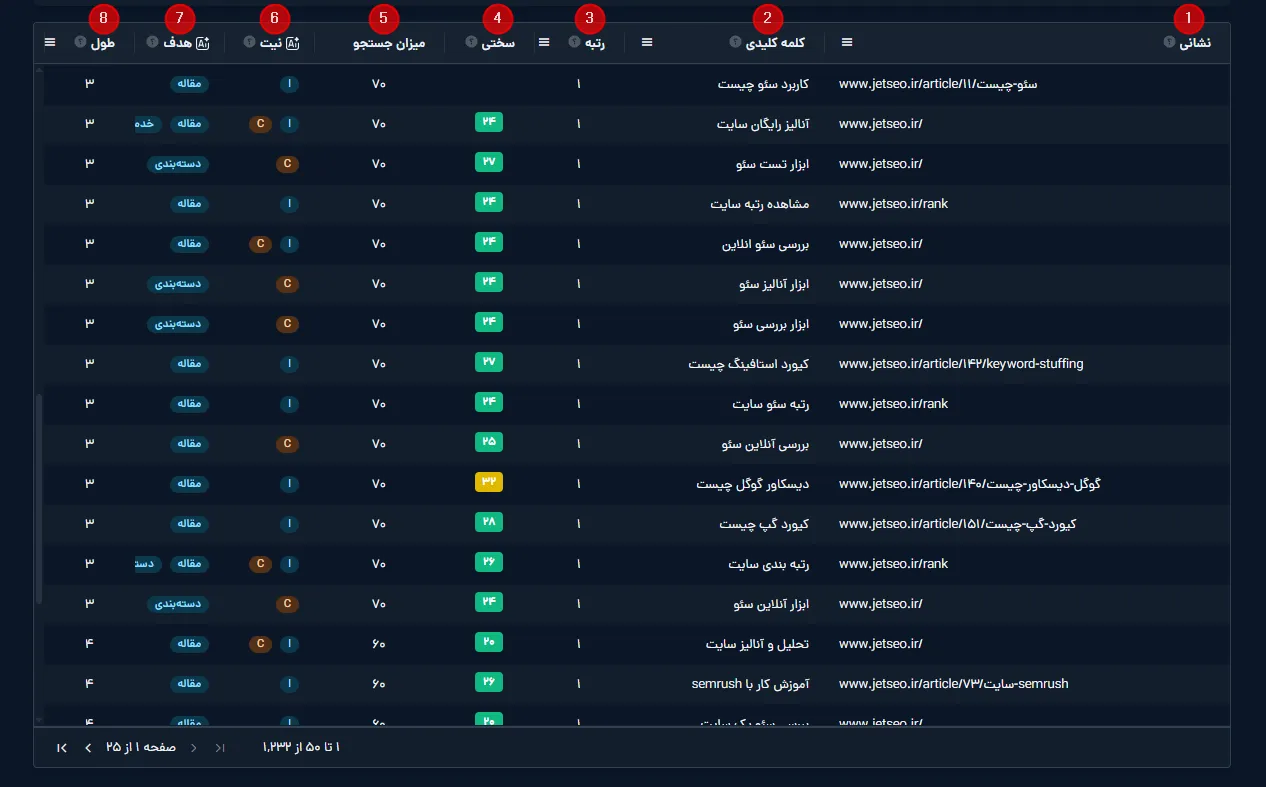The width and height of the screenshot is (1266, 787).
Task: Open the semrush article URL
Action: click(x=953, y=684)
